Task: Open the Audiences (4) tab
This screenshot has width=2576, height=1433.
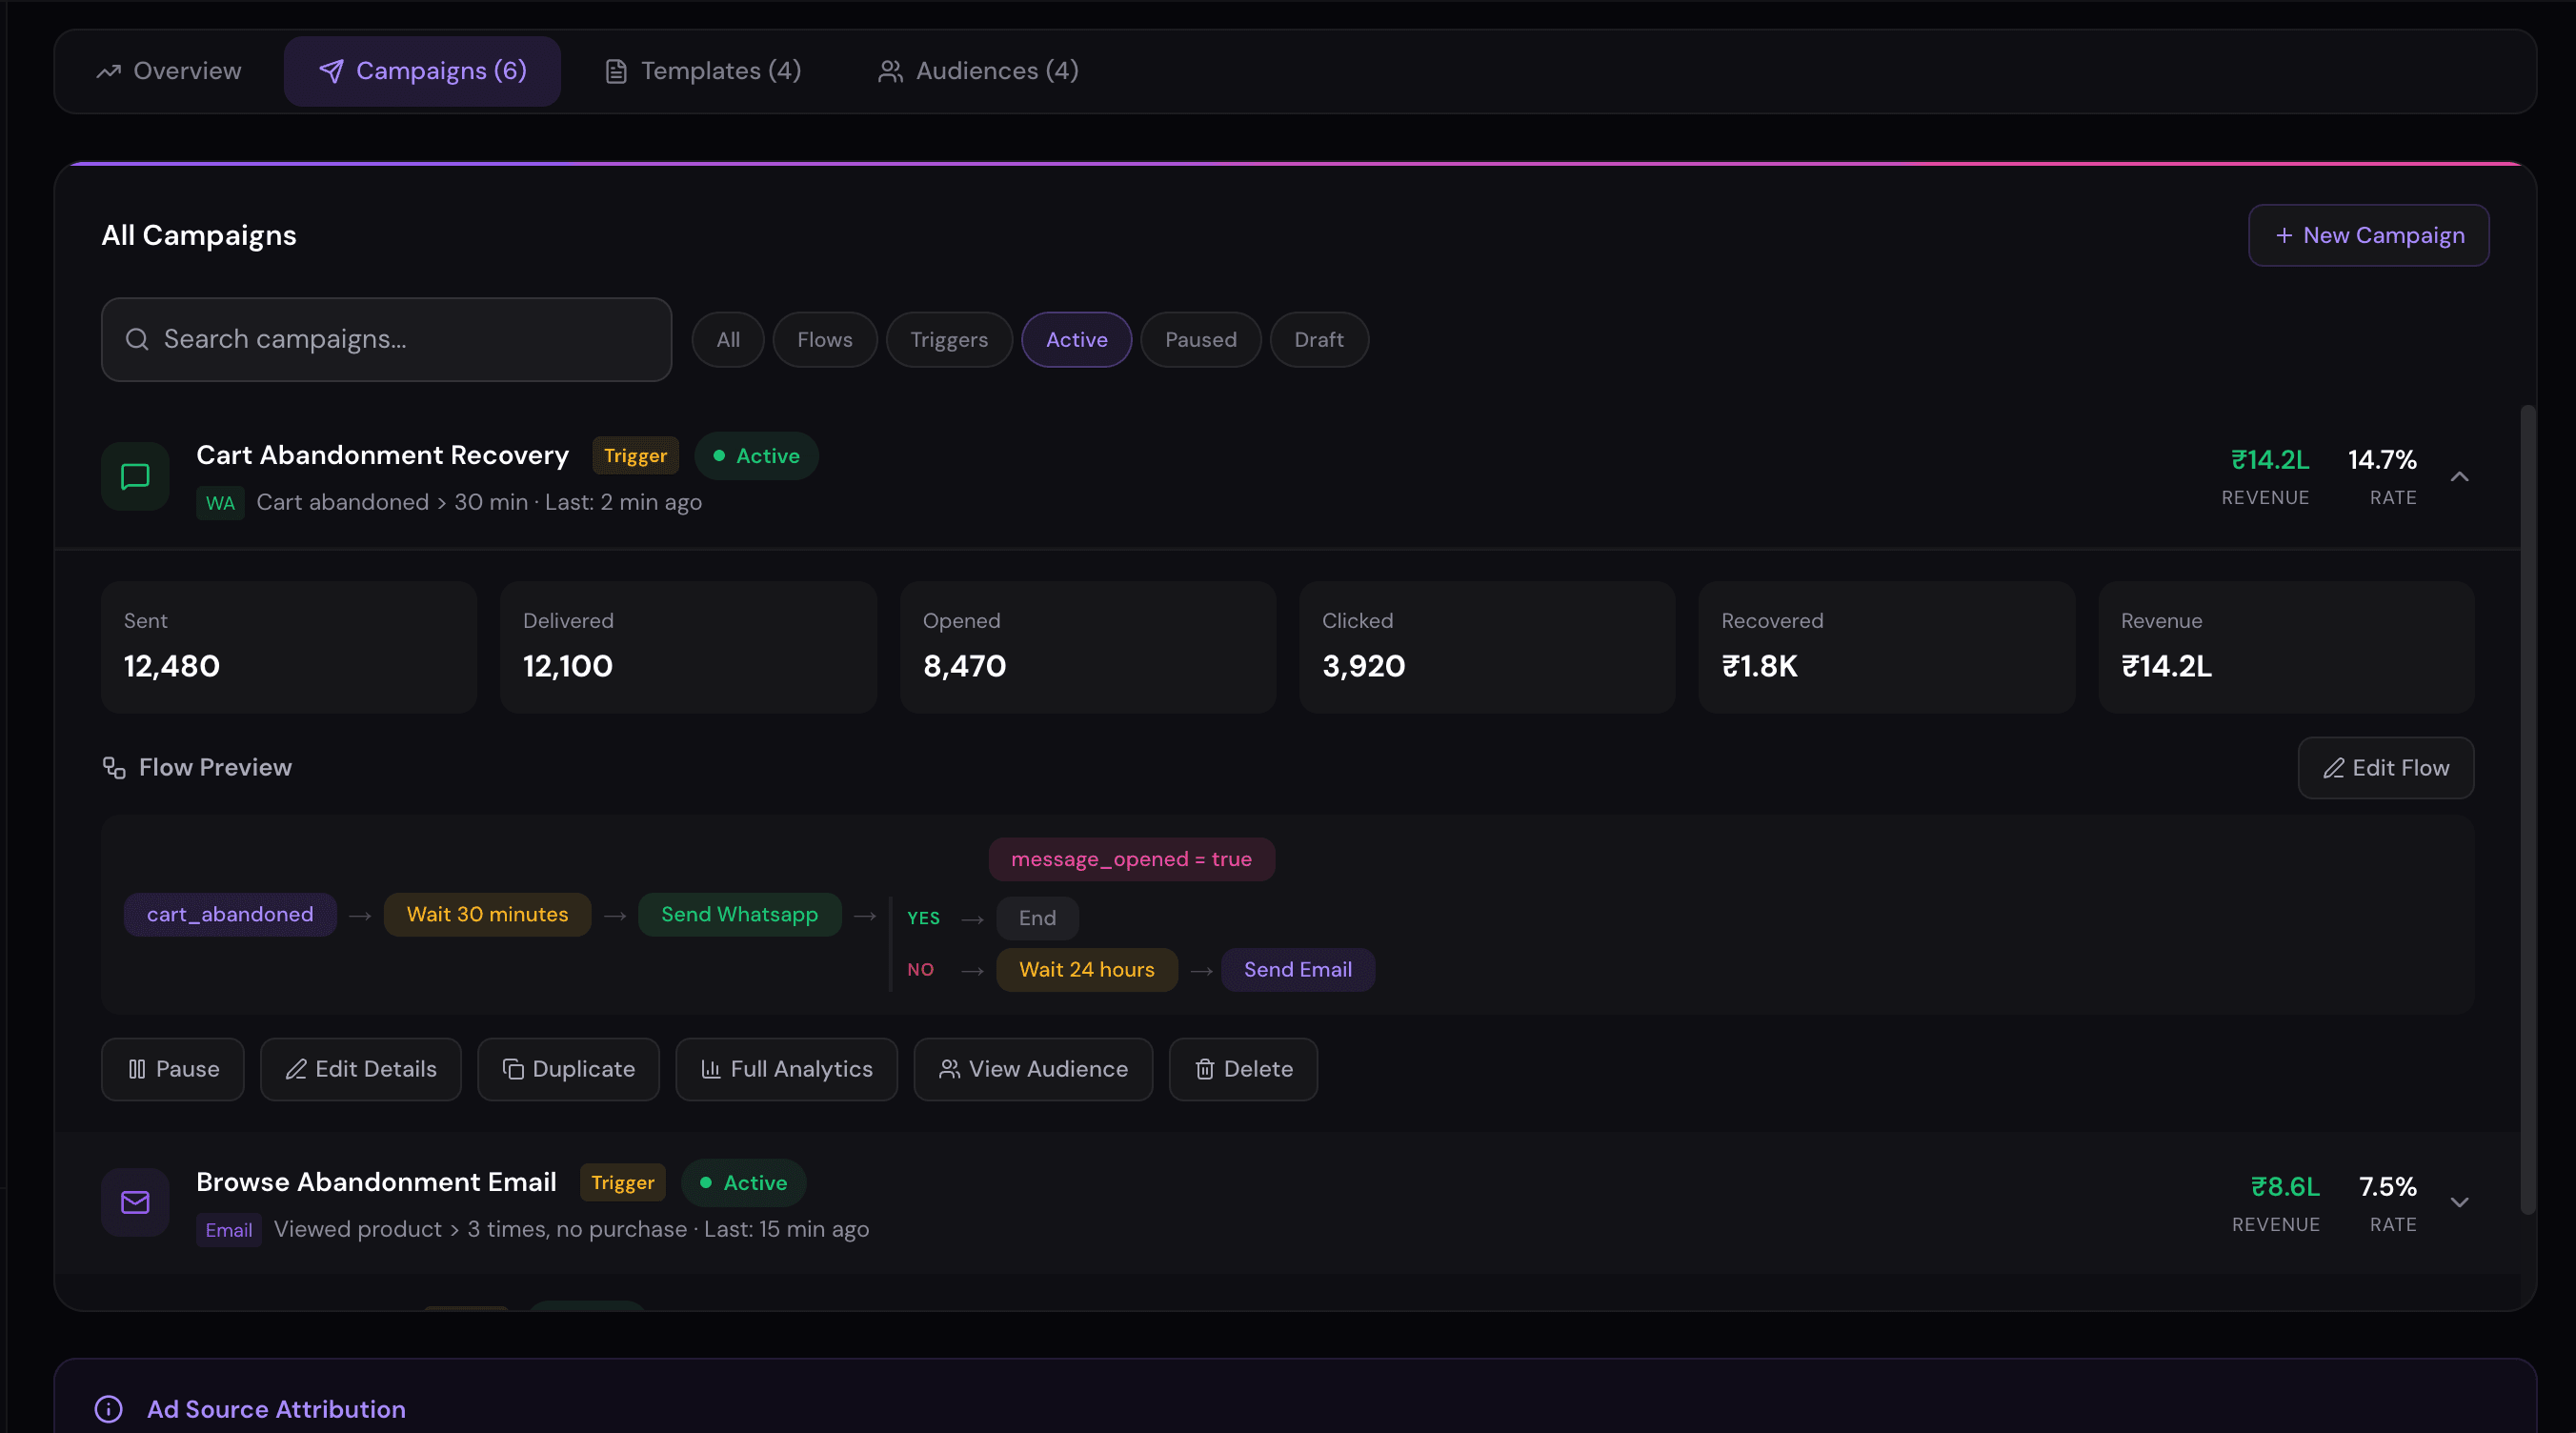Action: pos(978,71)
